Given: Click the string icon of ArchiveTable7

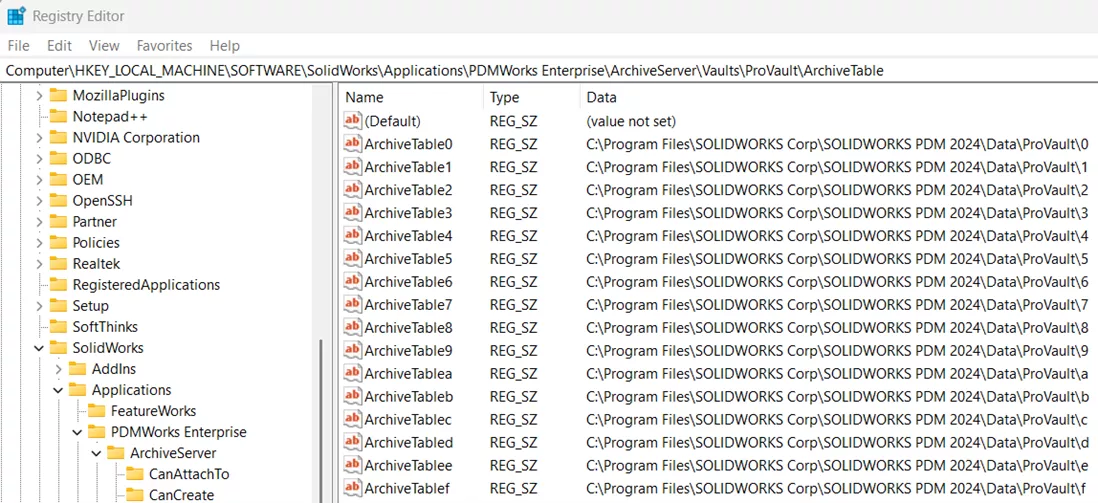Looking at the screenshot, I should [x=353, y=305].
